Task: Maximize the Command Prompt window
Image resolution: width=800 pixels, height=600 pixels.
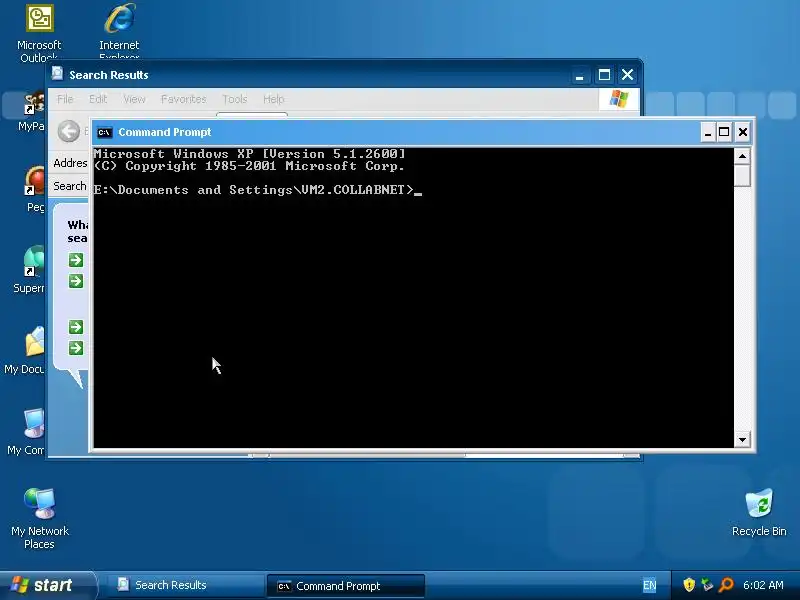Action: tap(724, 133)
